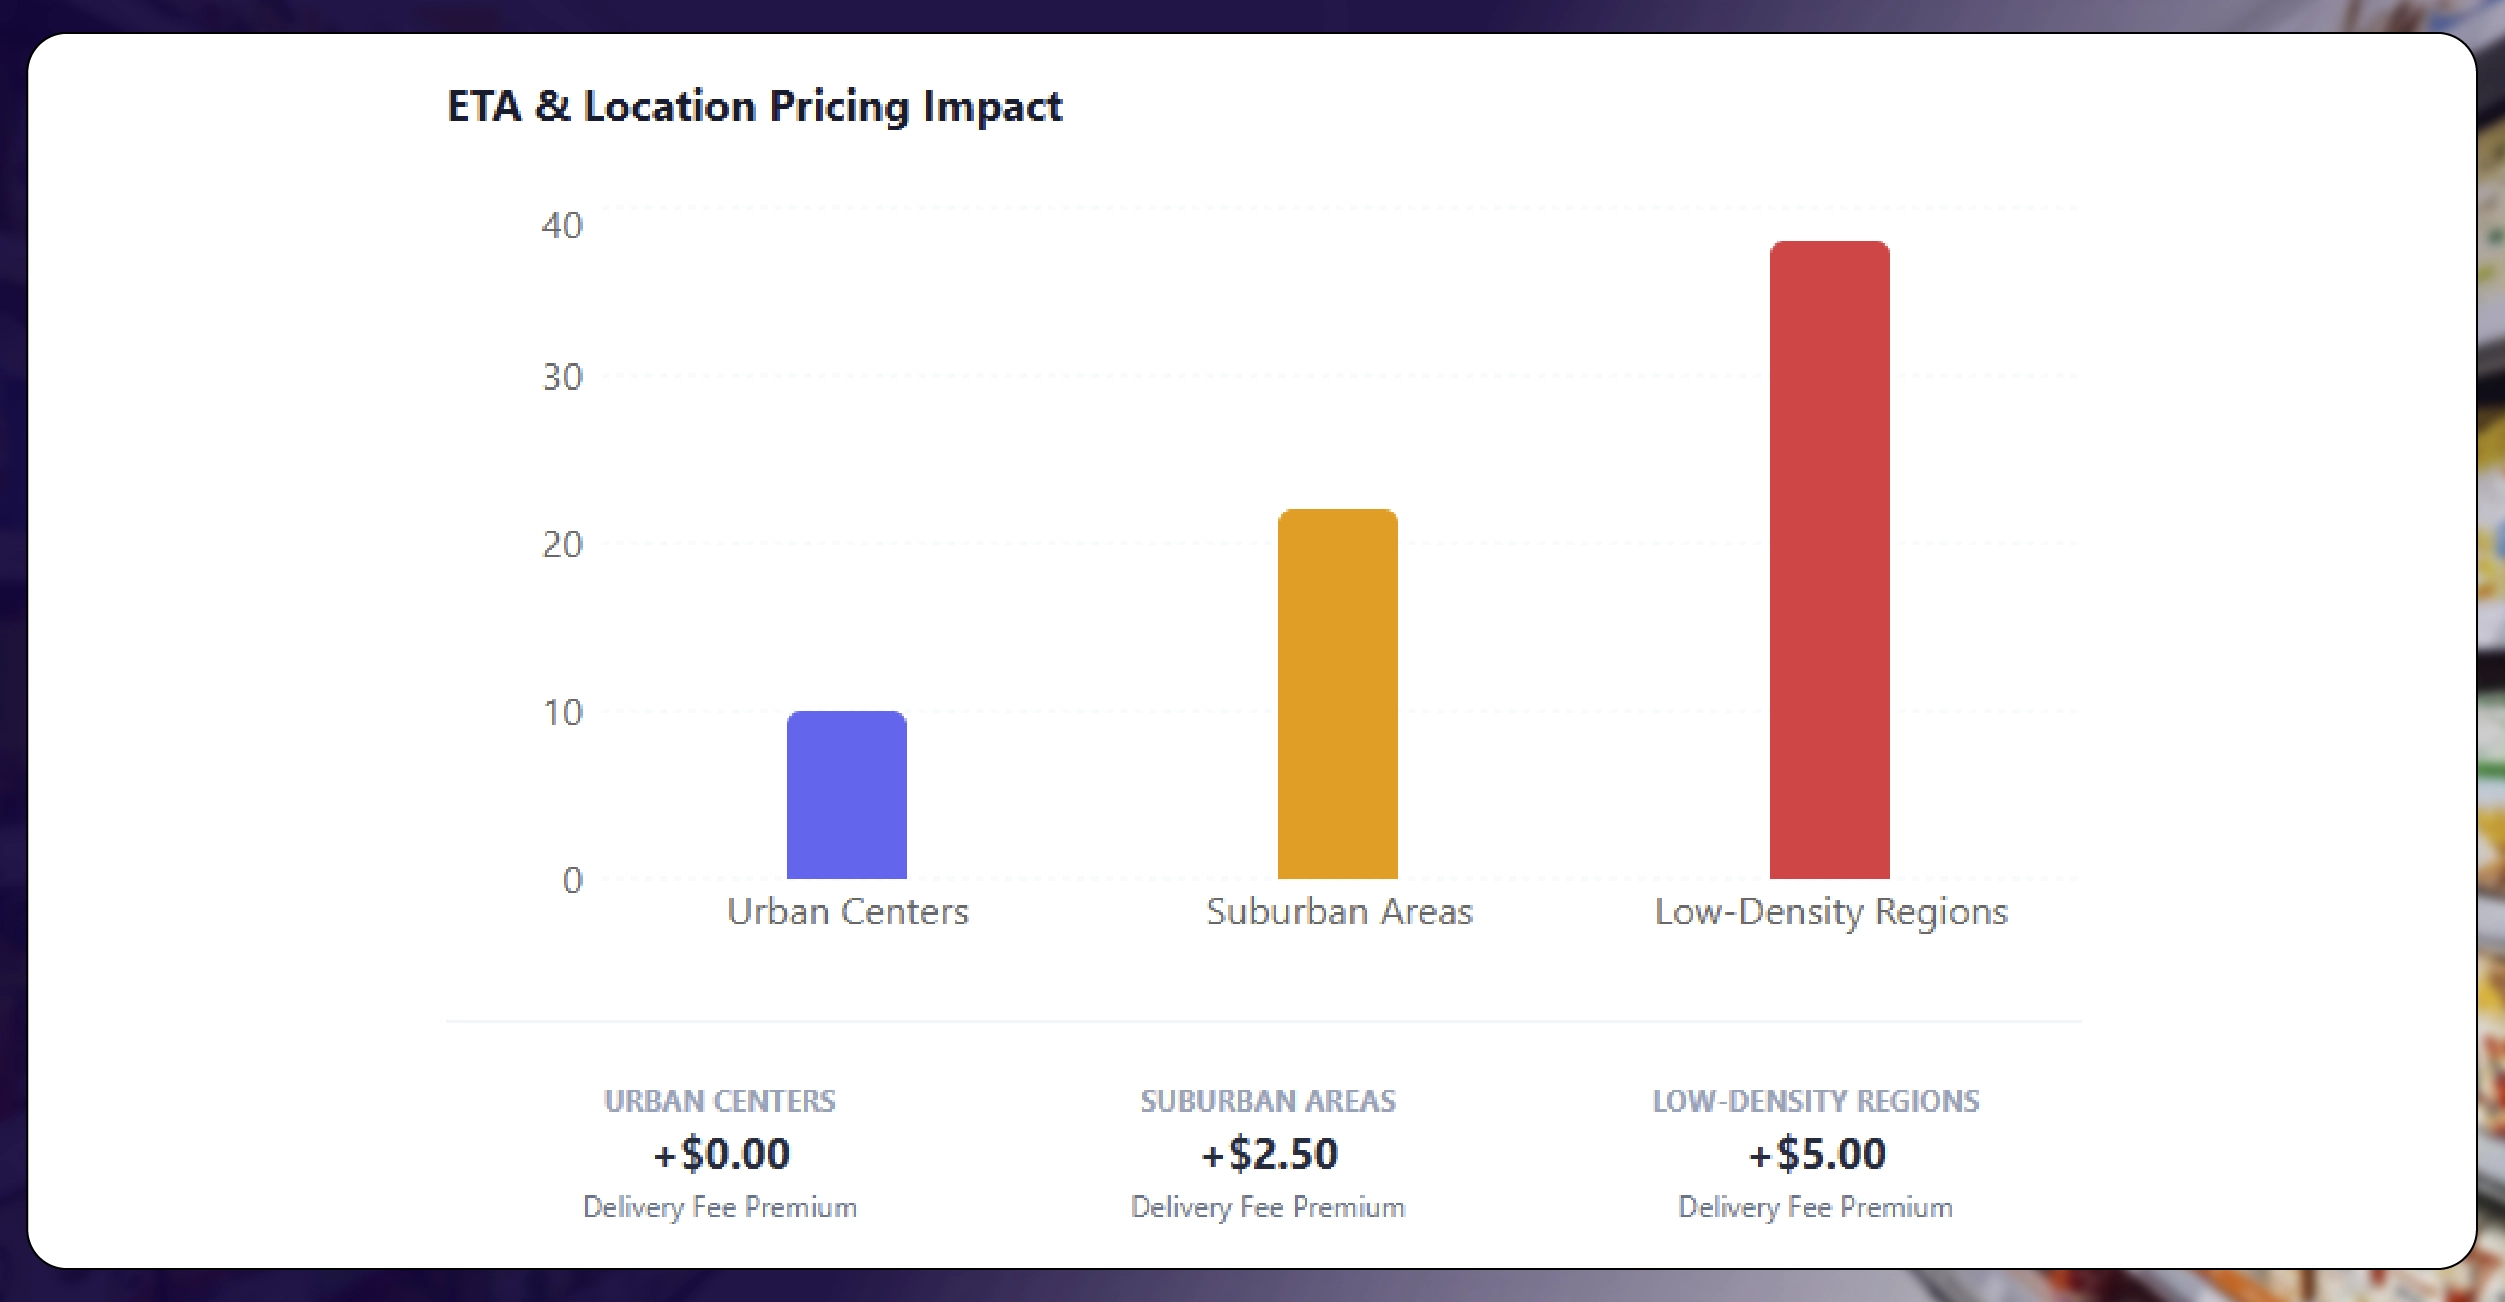This screenshot has height=1302, width=2505.
Task: Click the URBAN CENTERS stat heading
Action: click(719, 1101)
